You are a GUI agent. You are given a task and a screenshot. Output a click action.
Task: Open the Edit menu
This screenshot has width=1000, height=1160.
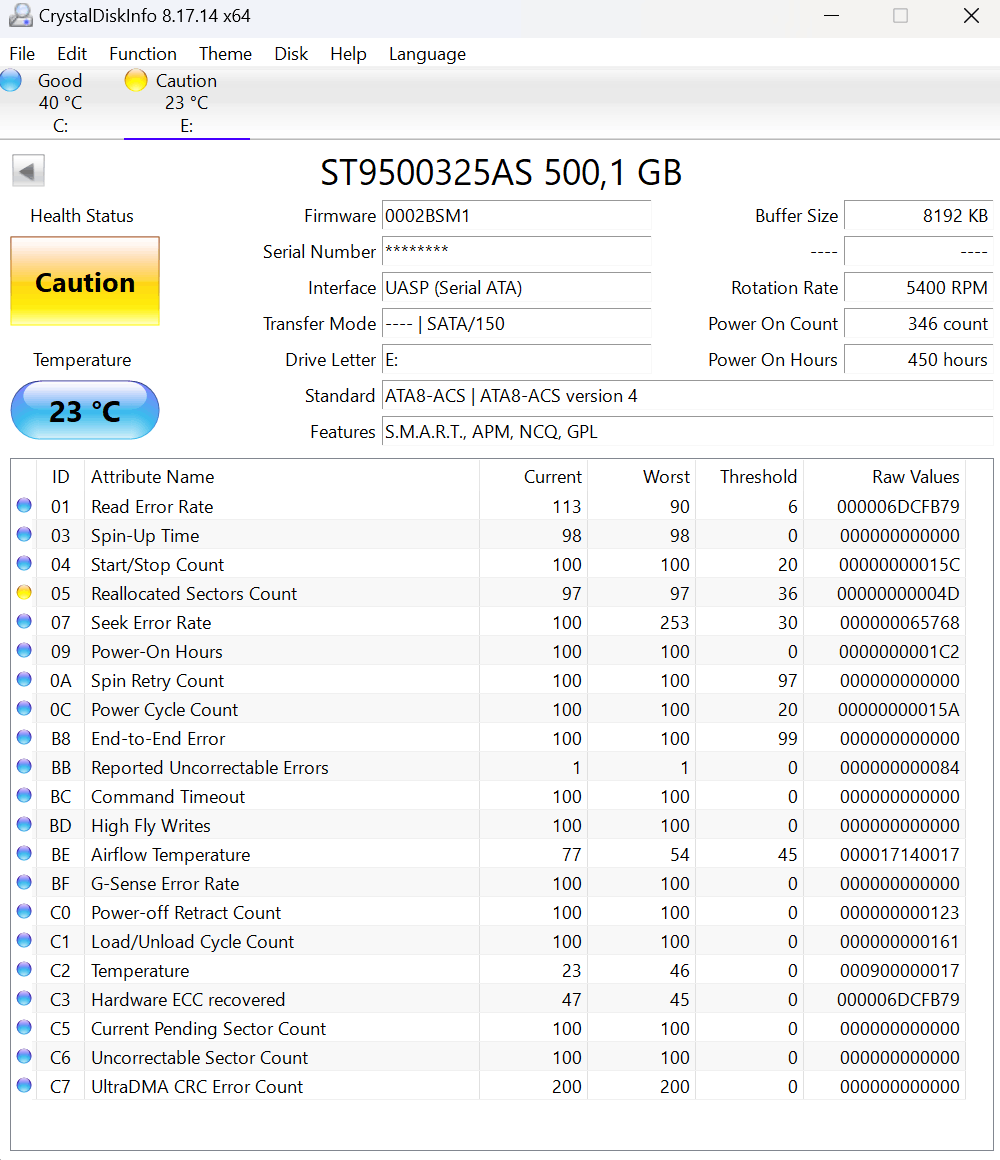click(72, 54)
